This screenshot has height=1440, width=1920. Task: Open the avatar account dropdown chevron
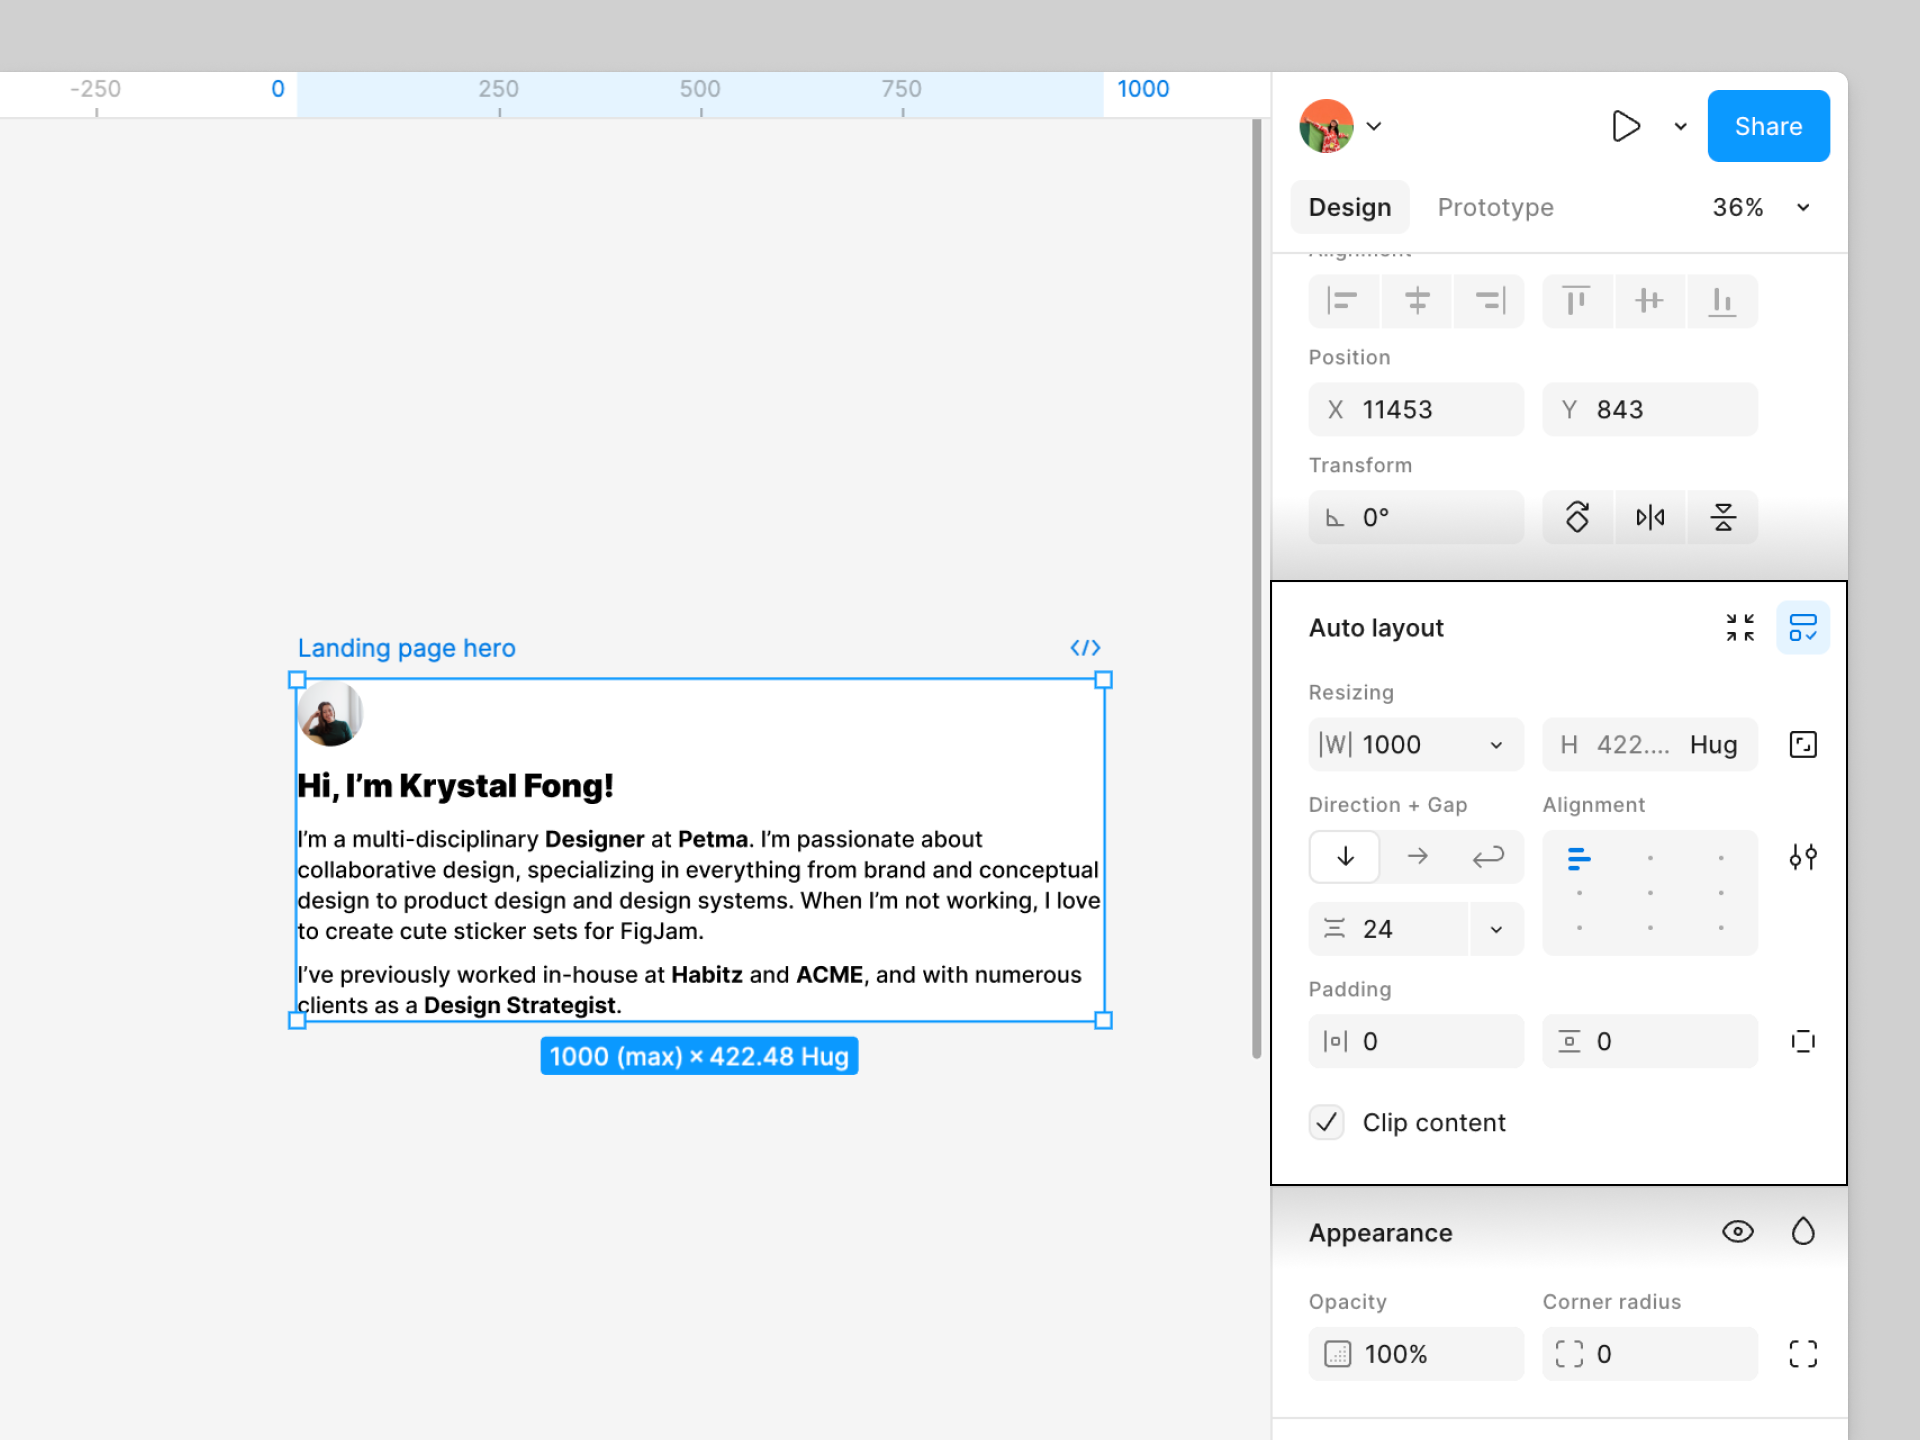(x=1374, y=126)
